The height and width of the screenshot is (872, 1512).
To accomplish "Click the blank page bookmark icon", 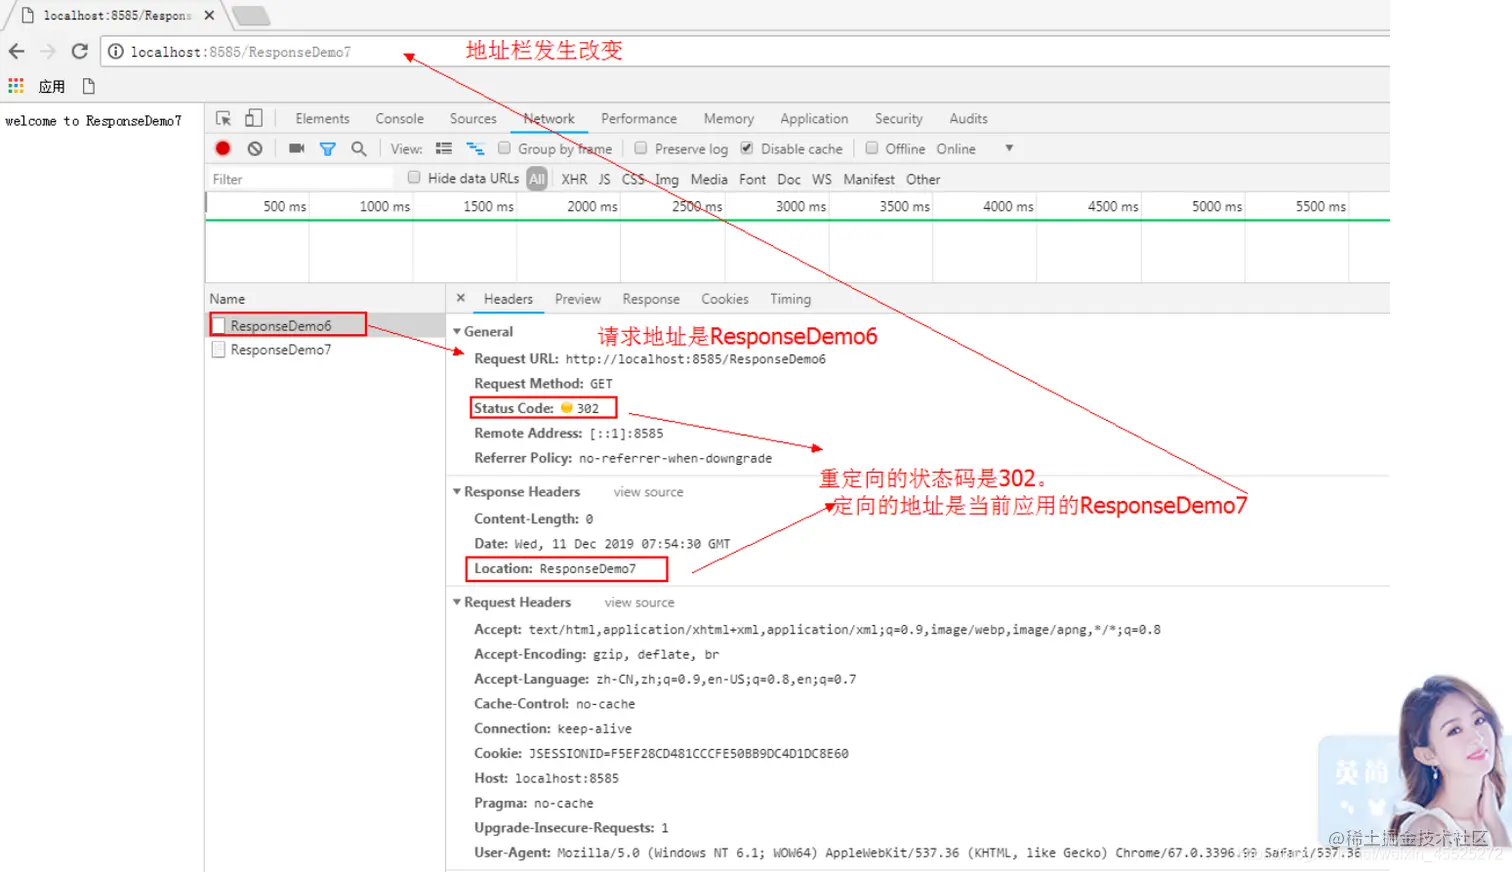I will pyautogui.click(x=89, y=86).
